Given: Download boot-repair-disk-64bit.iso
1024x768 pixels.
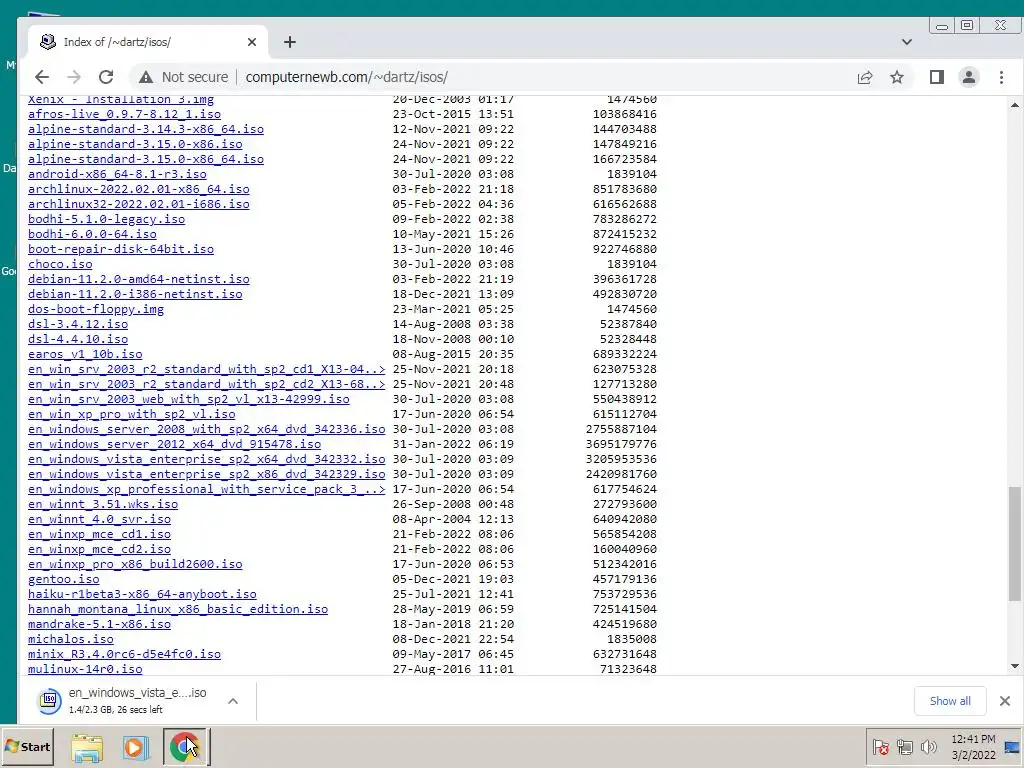Looking at the screenshot, I should coord(121,249).
